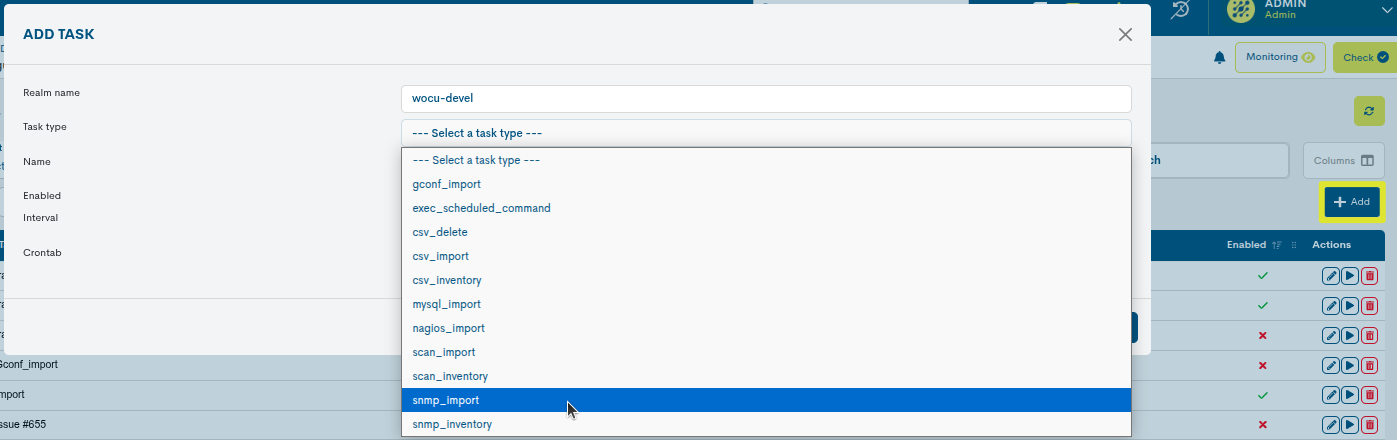
Task: Choose nagios_import task type
Action: tap(766, 328)
